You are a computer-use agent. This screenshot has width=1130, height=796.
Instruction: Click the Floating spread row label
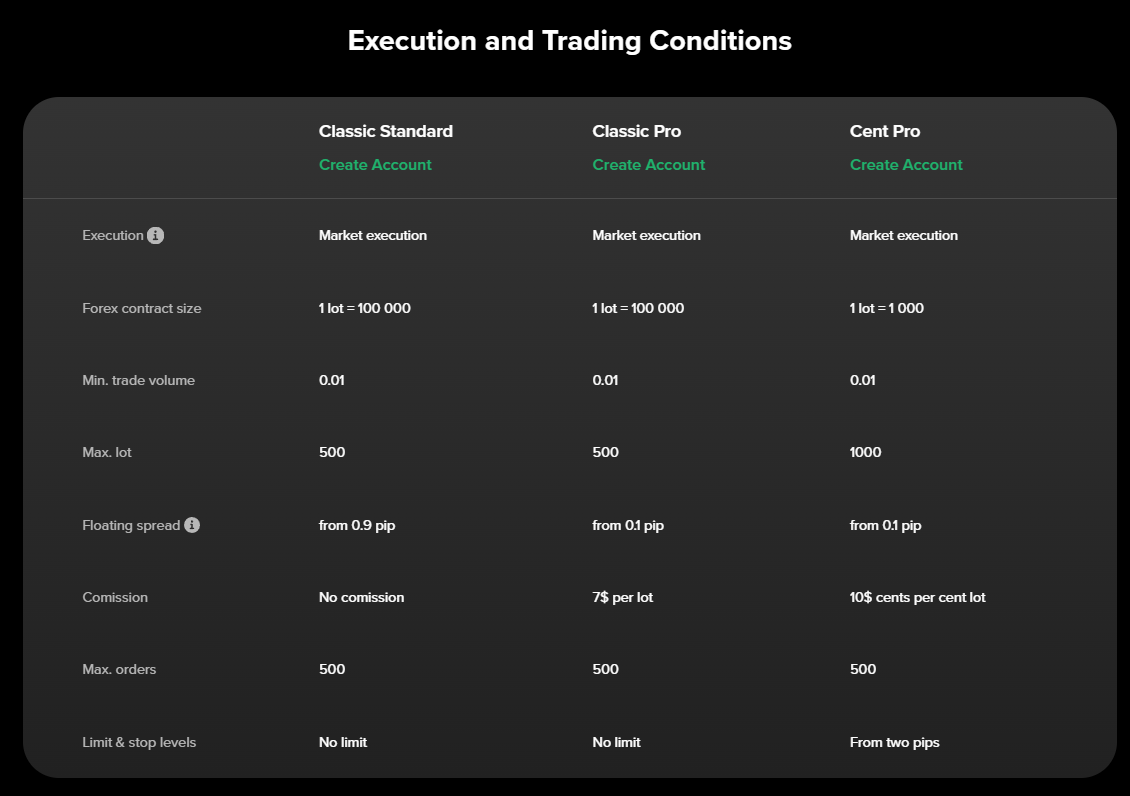coord(131,525)
